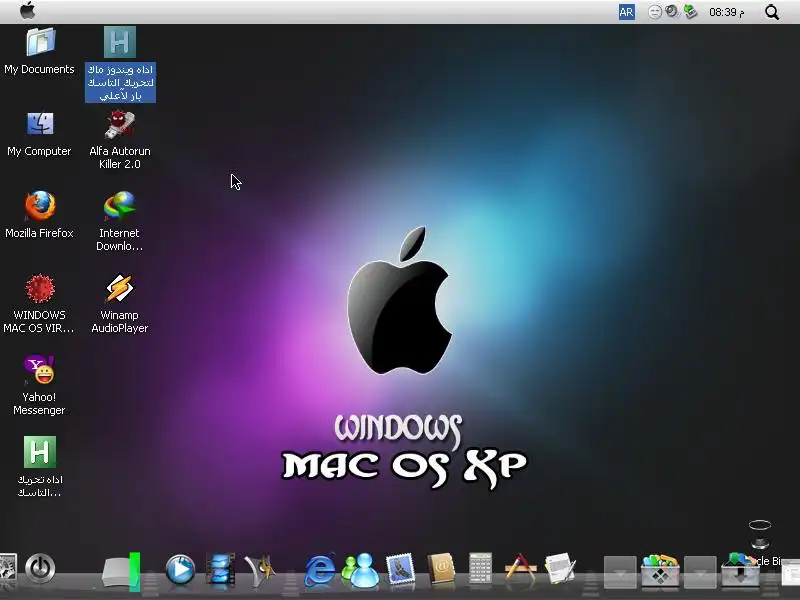Launch Internet Explorer from dock
Screen dimensions: 800x600
(x=320, y=569)
